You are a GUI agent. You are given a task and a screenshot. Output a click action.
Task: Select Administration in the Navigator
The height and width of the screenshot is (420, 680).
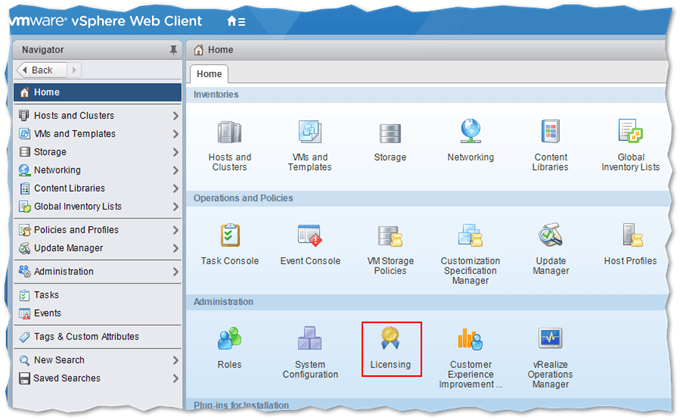[98, 272]
